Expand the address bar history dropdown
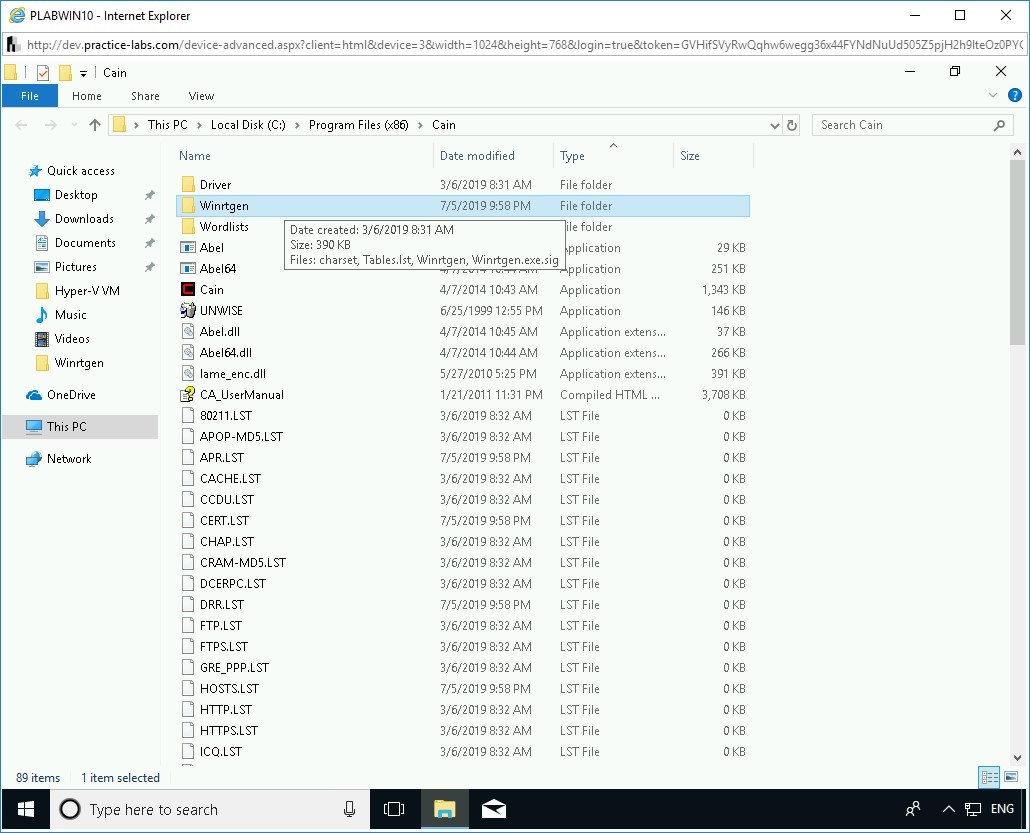This screenshot has width=1030, height=833. (x=775, y=124)
